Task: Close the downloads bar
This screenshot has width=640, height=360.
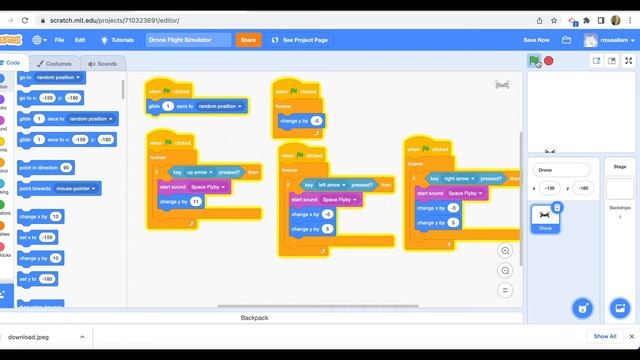Action: point(631,336)
